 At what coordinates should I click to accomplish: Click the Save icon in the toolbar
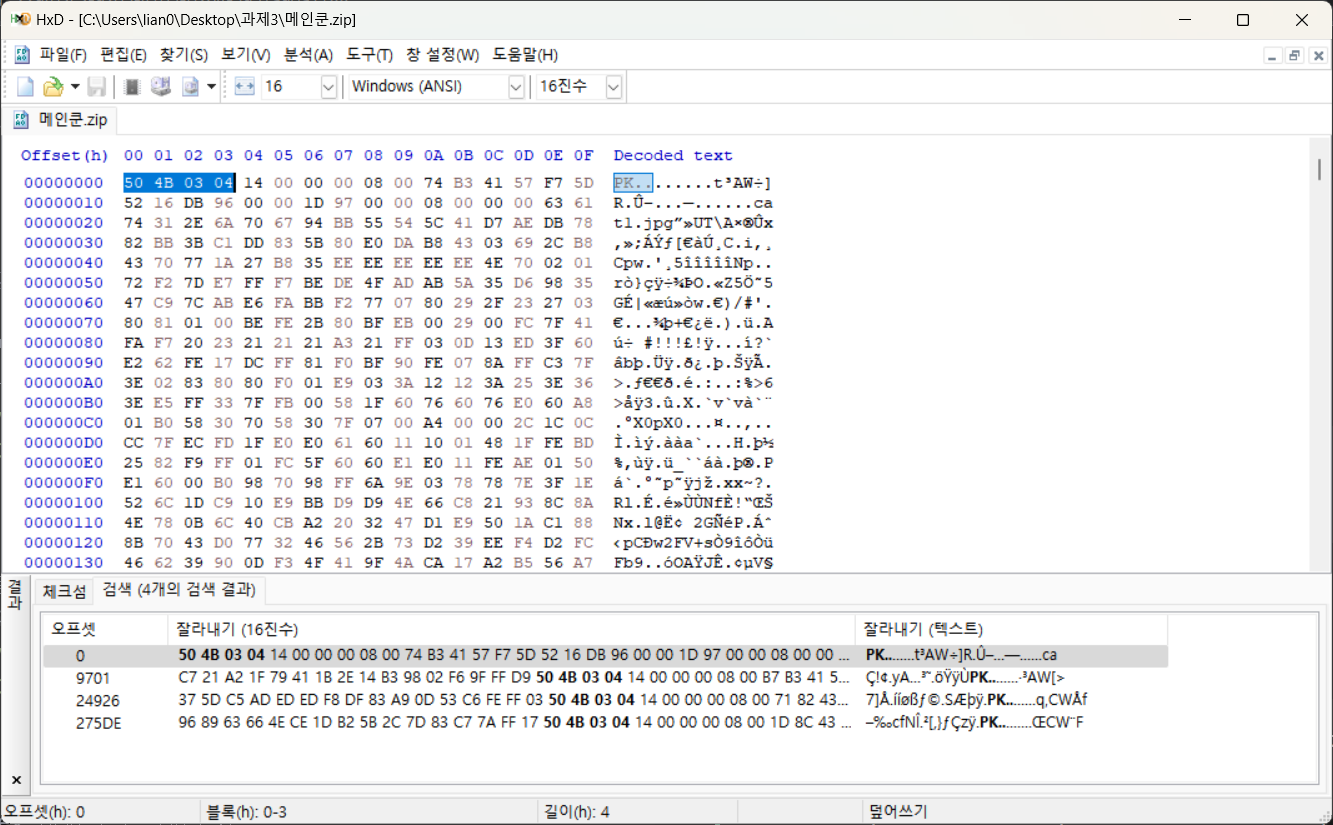(x=96, y=86)
